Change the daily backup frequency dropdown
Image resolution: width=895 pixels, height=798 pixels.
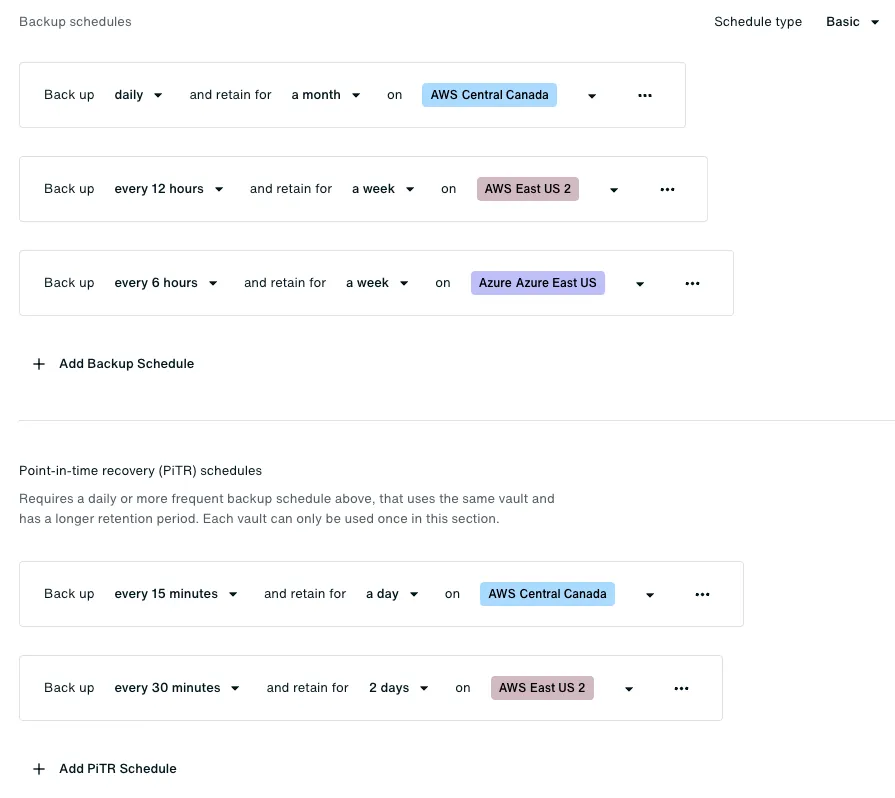pyautogui.click(x=138, y=95)
